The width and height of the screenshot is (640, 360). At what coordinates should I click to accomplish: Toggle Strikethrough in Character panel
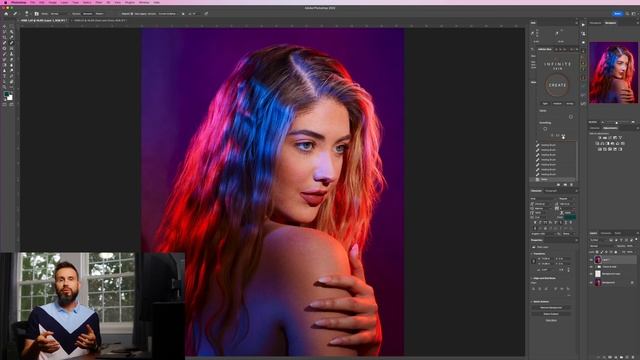571,222
